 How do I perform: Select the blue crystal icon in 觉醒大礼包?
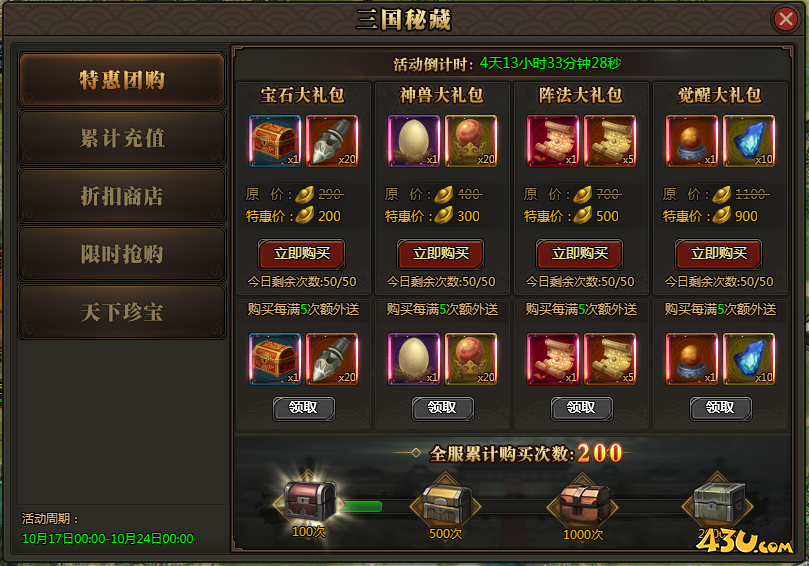749,141
